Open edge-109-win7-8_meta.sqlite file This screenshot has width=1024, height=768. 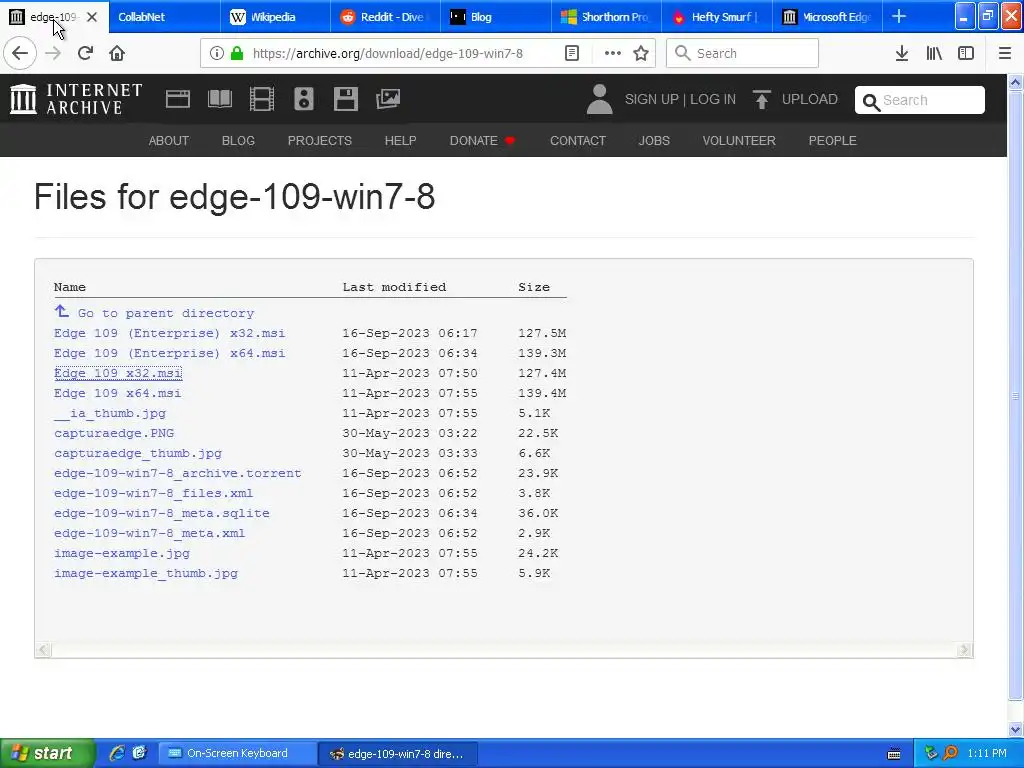(162, 513)
